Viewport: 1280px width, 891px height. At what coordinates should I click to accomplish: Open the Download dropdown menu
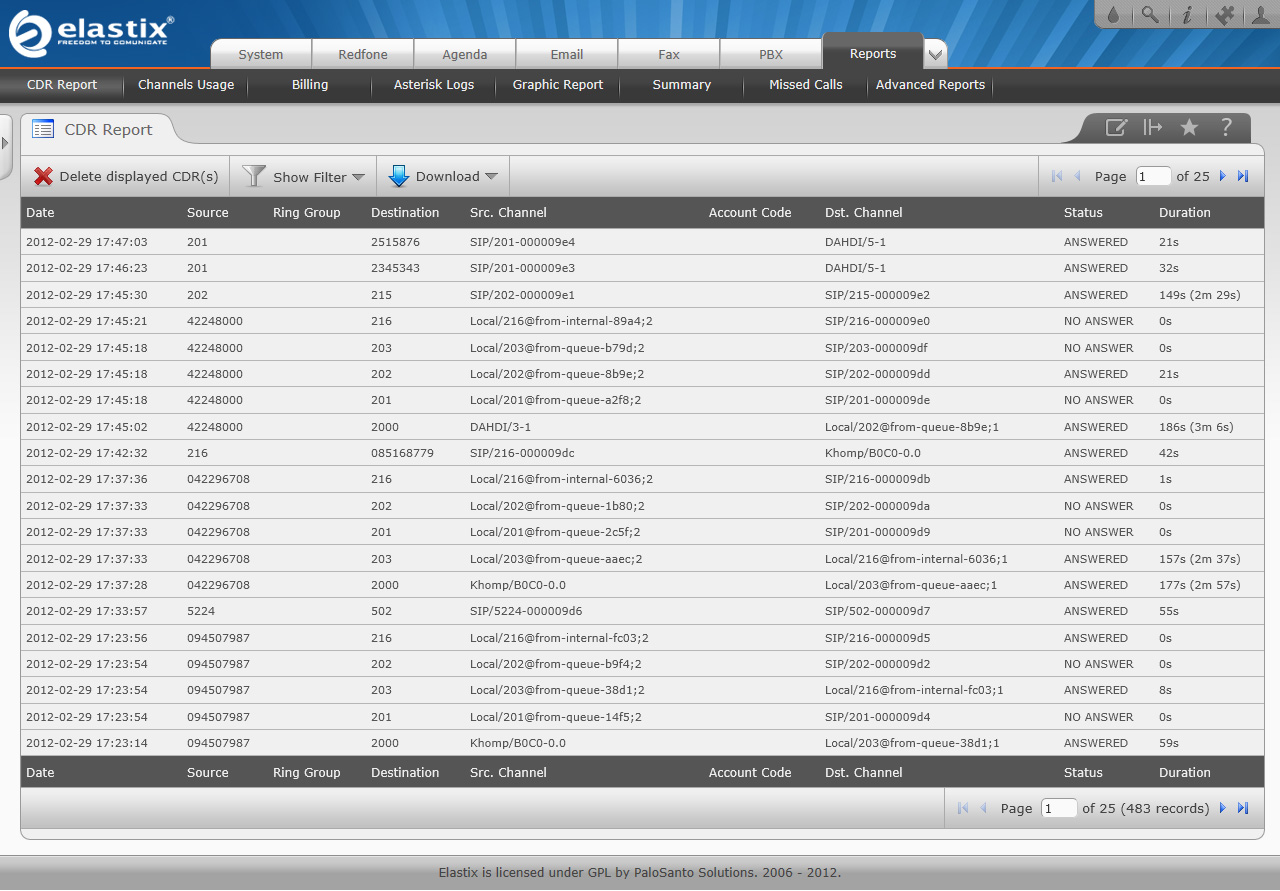443,177
